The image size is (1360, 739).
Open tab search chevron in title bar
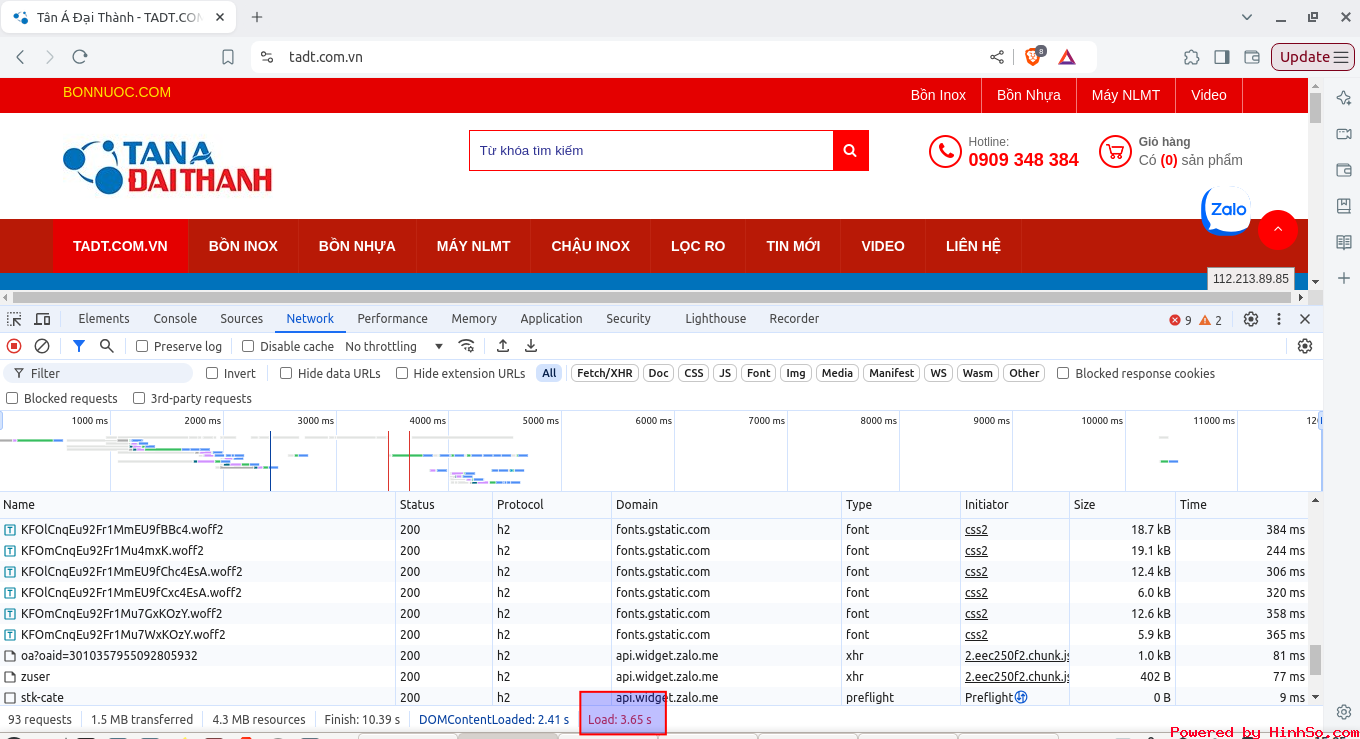click(x=1246, y=17)
